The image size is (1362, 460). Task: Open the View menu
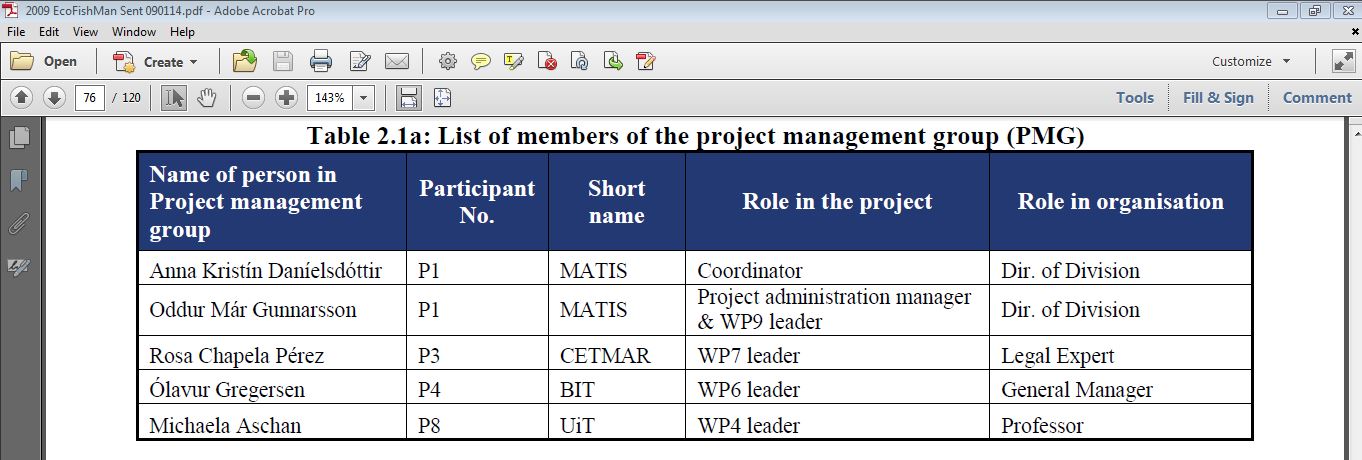click(85, 32)
